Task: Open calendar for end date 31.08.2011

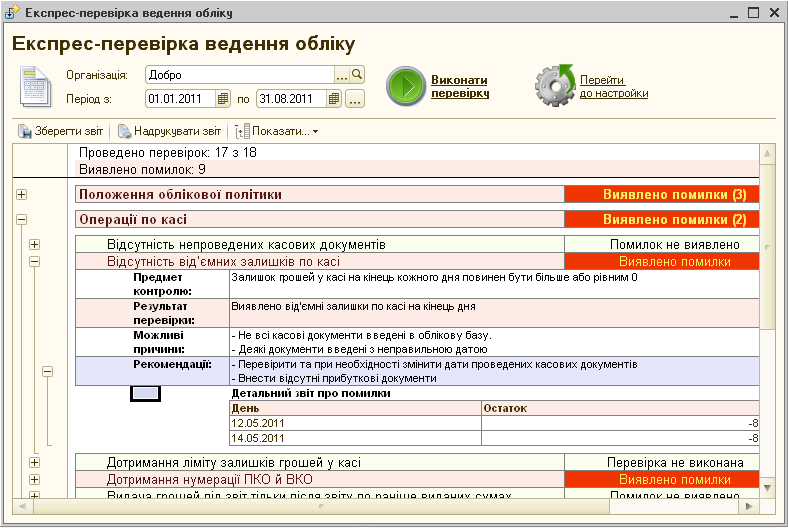Action: (334, 98)
